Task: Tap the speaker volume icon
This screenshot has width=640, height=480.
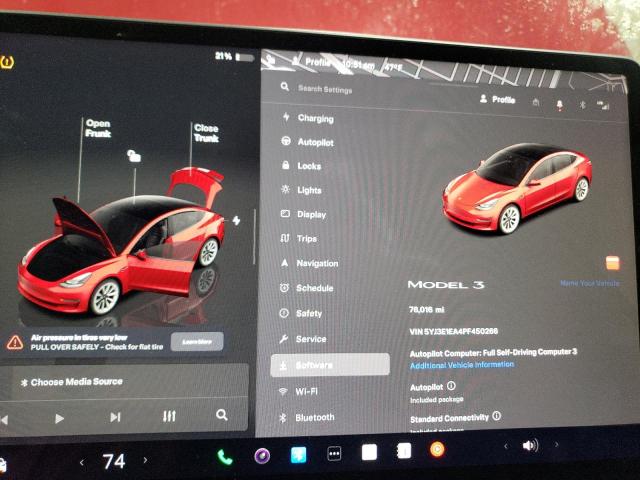Action: pos(531,445)
